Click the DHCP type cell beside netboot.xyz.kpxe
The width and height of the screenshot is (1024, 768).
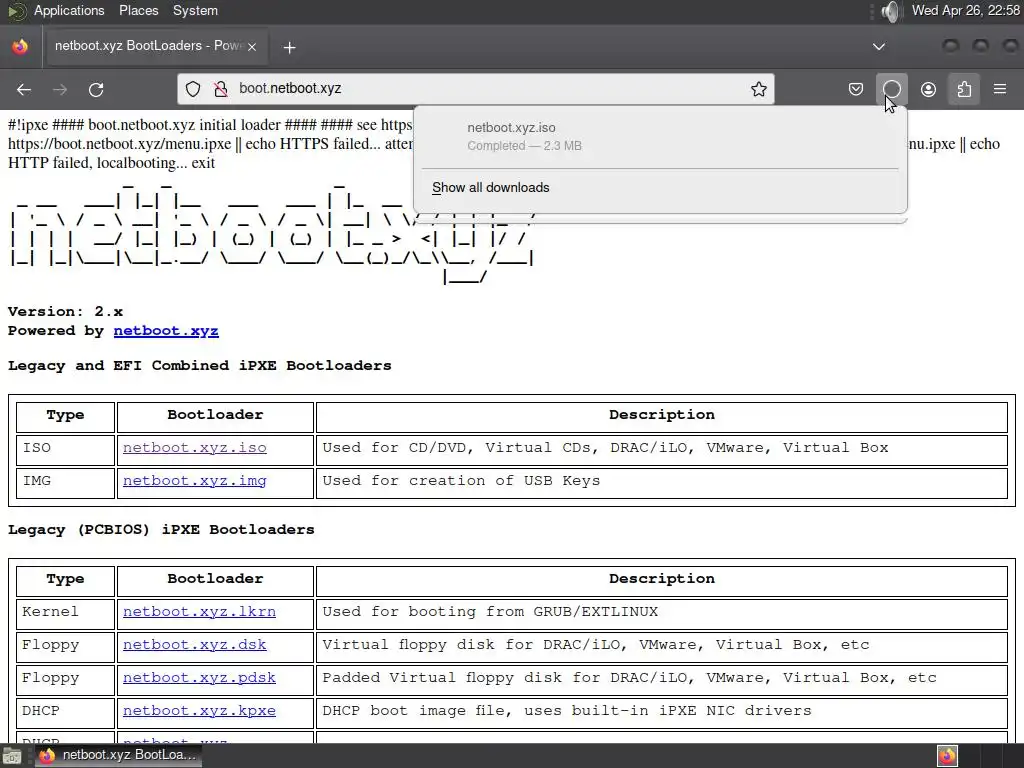(x=65, y=711)
